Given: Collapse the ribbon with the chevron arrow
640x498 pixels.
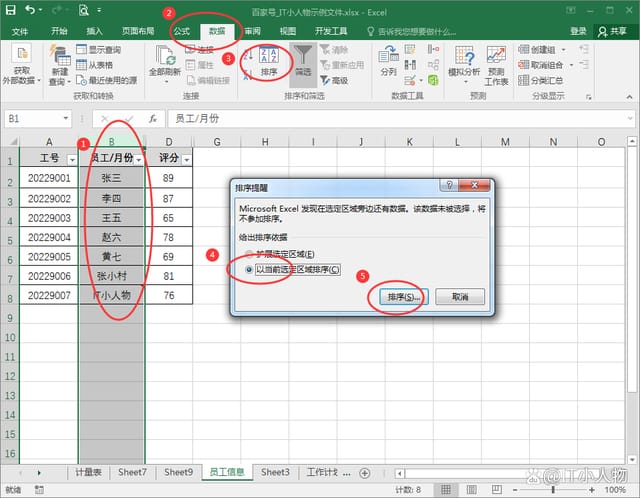Looking at the screenshot, I should [629, 97].
